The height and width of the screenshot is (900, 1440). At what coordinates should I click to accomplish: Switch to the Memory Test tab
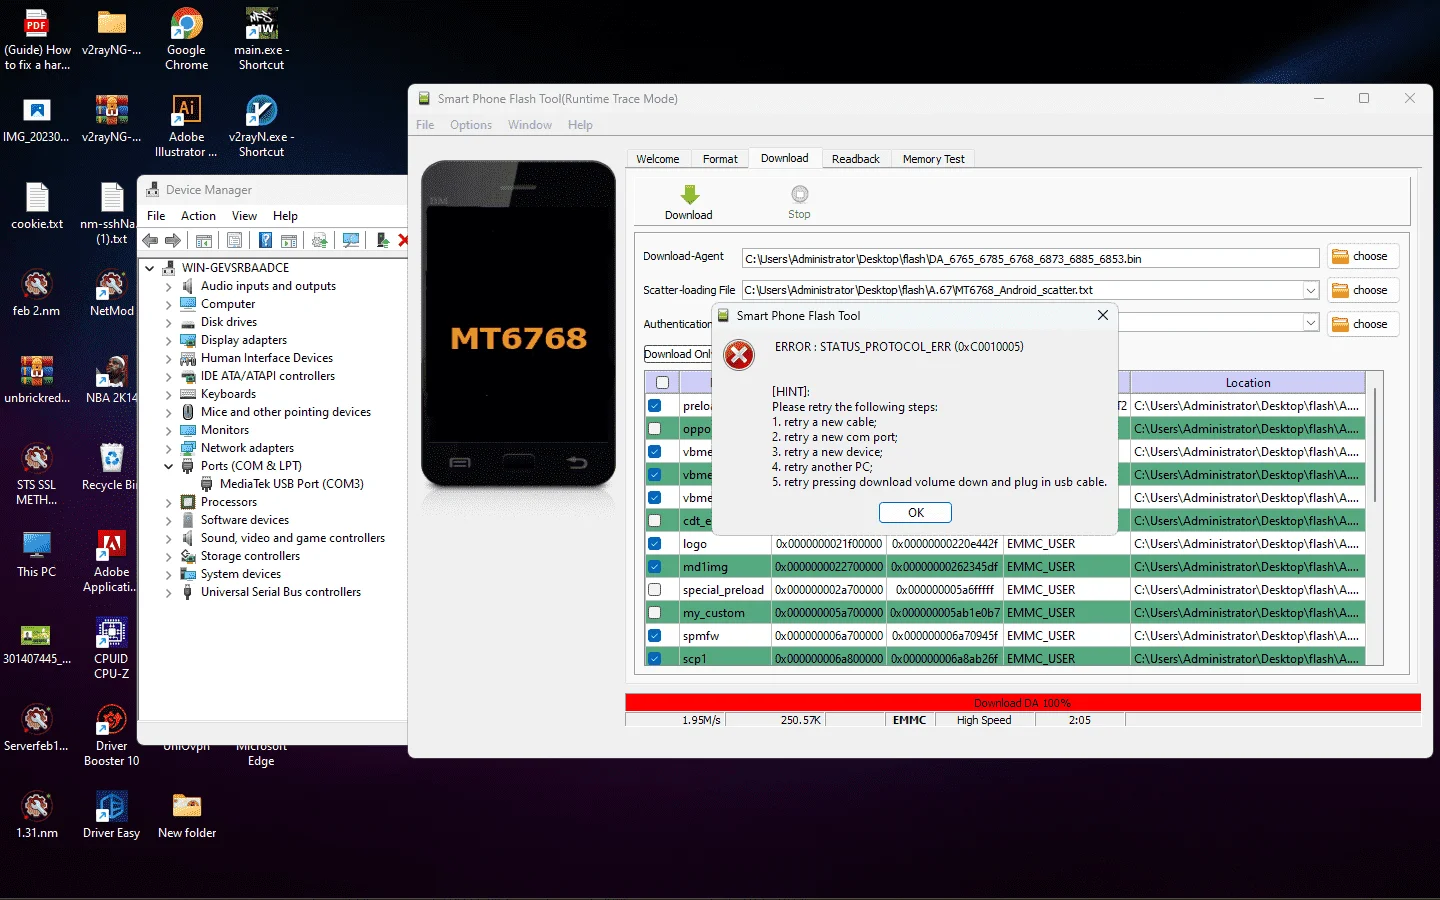coord(933,159)
